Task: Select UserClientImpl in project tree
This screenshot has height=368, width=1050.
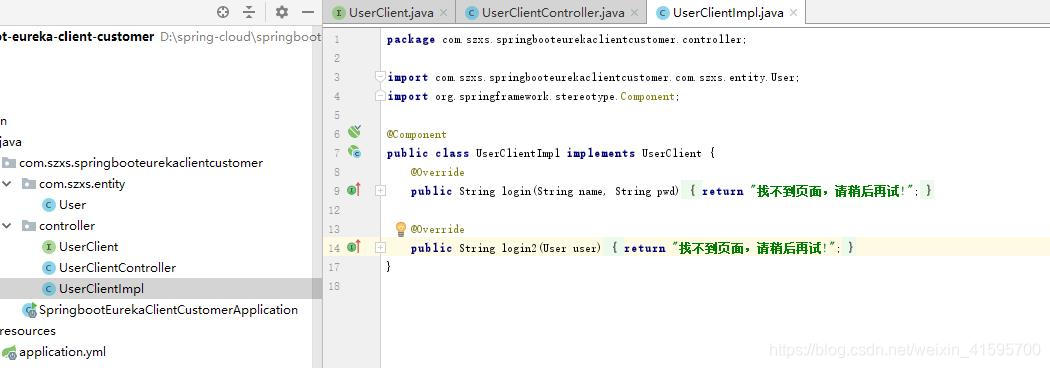Action: tap(101, 289)
